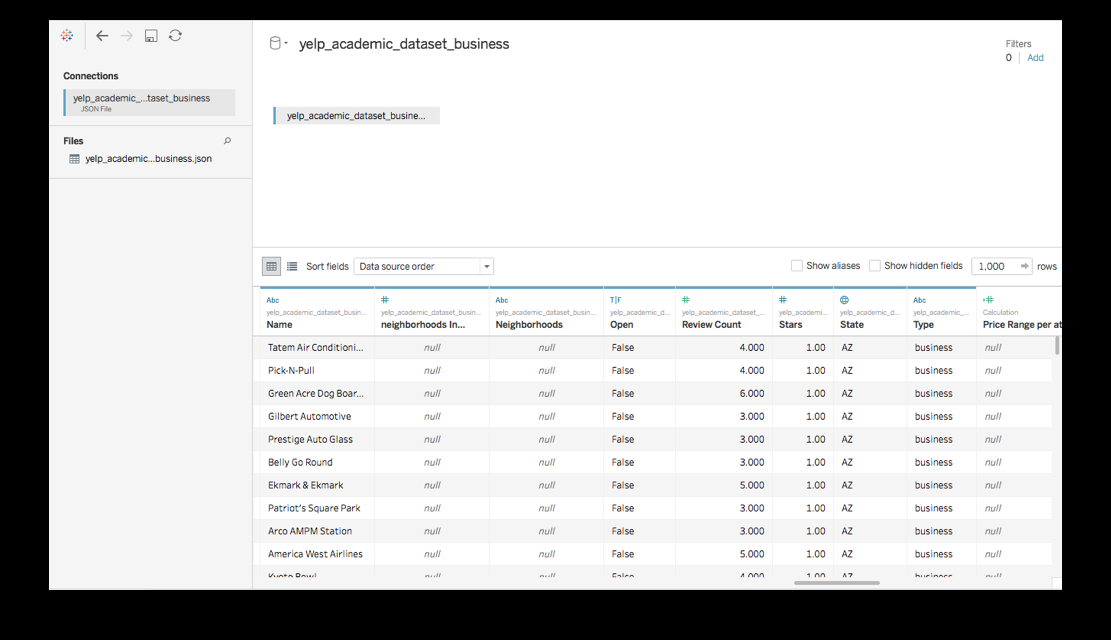Click the Patriot's Square Park cell
This screenshot has height=640, width=1111.
point(315,508)
